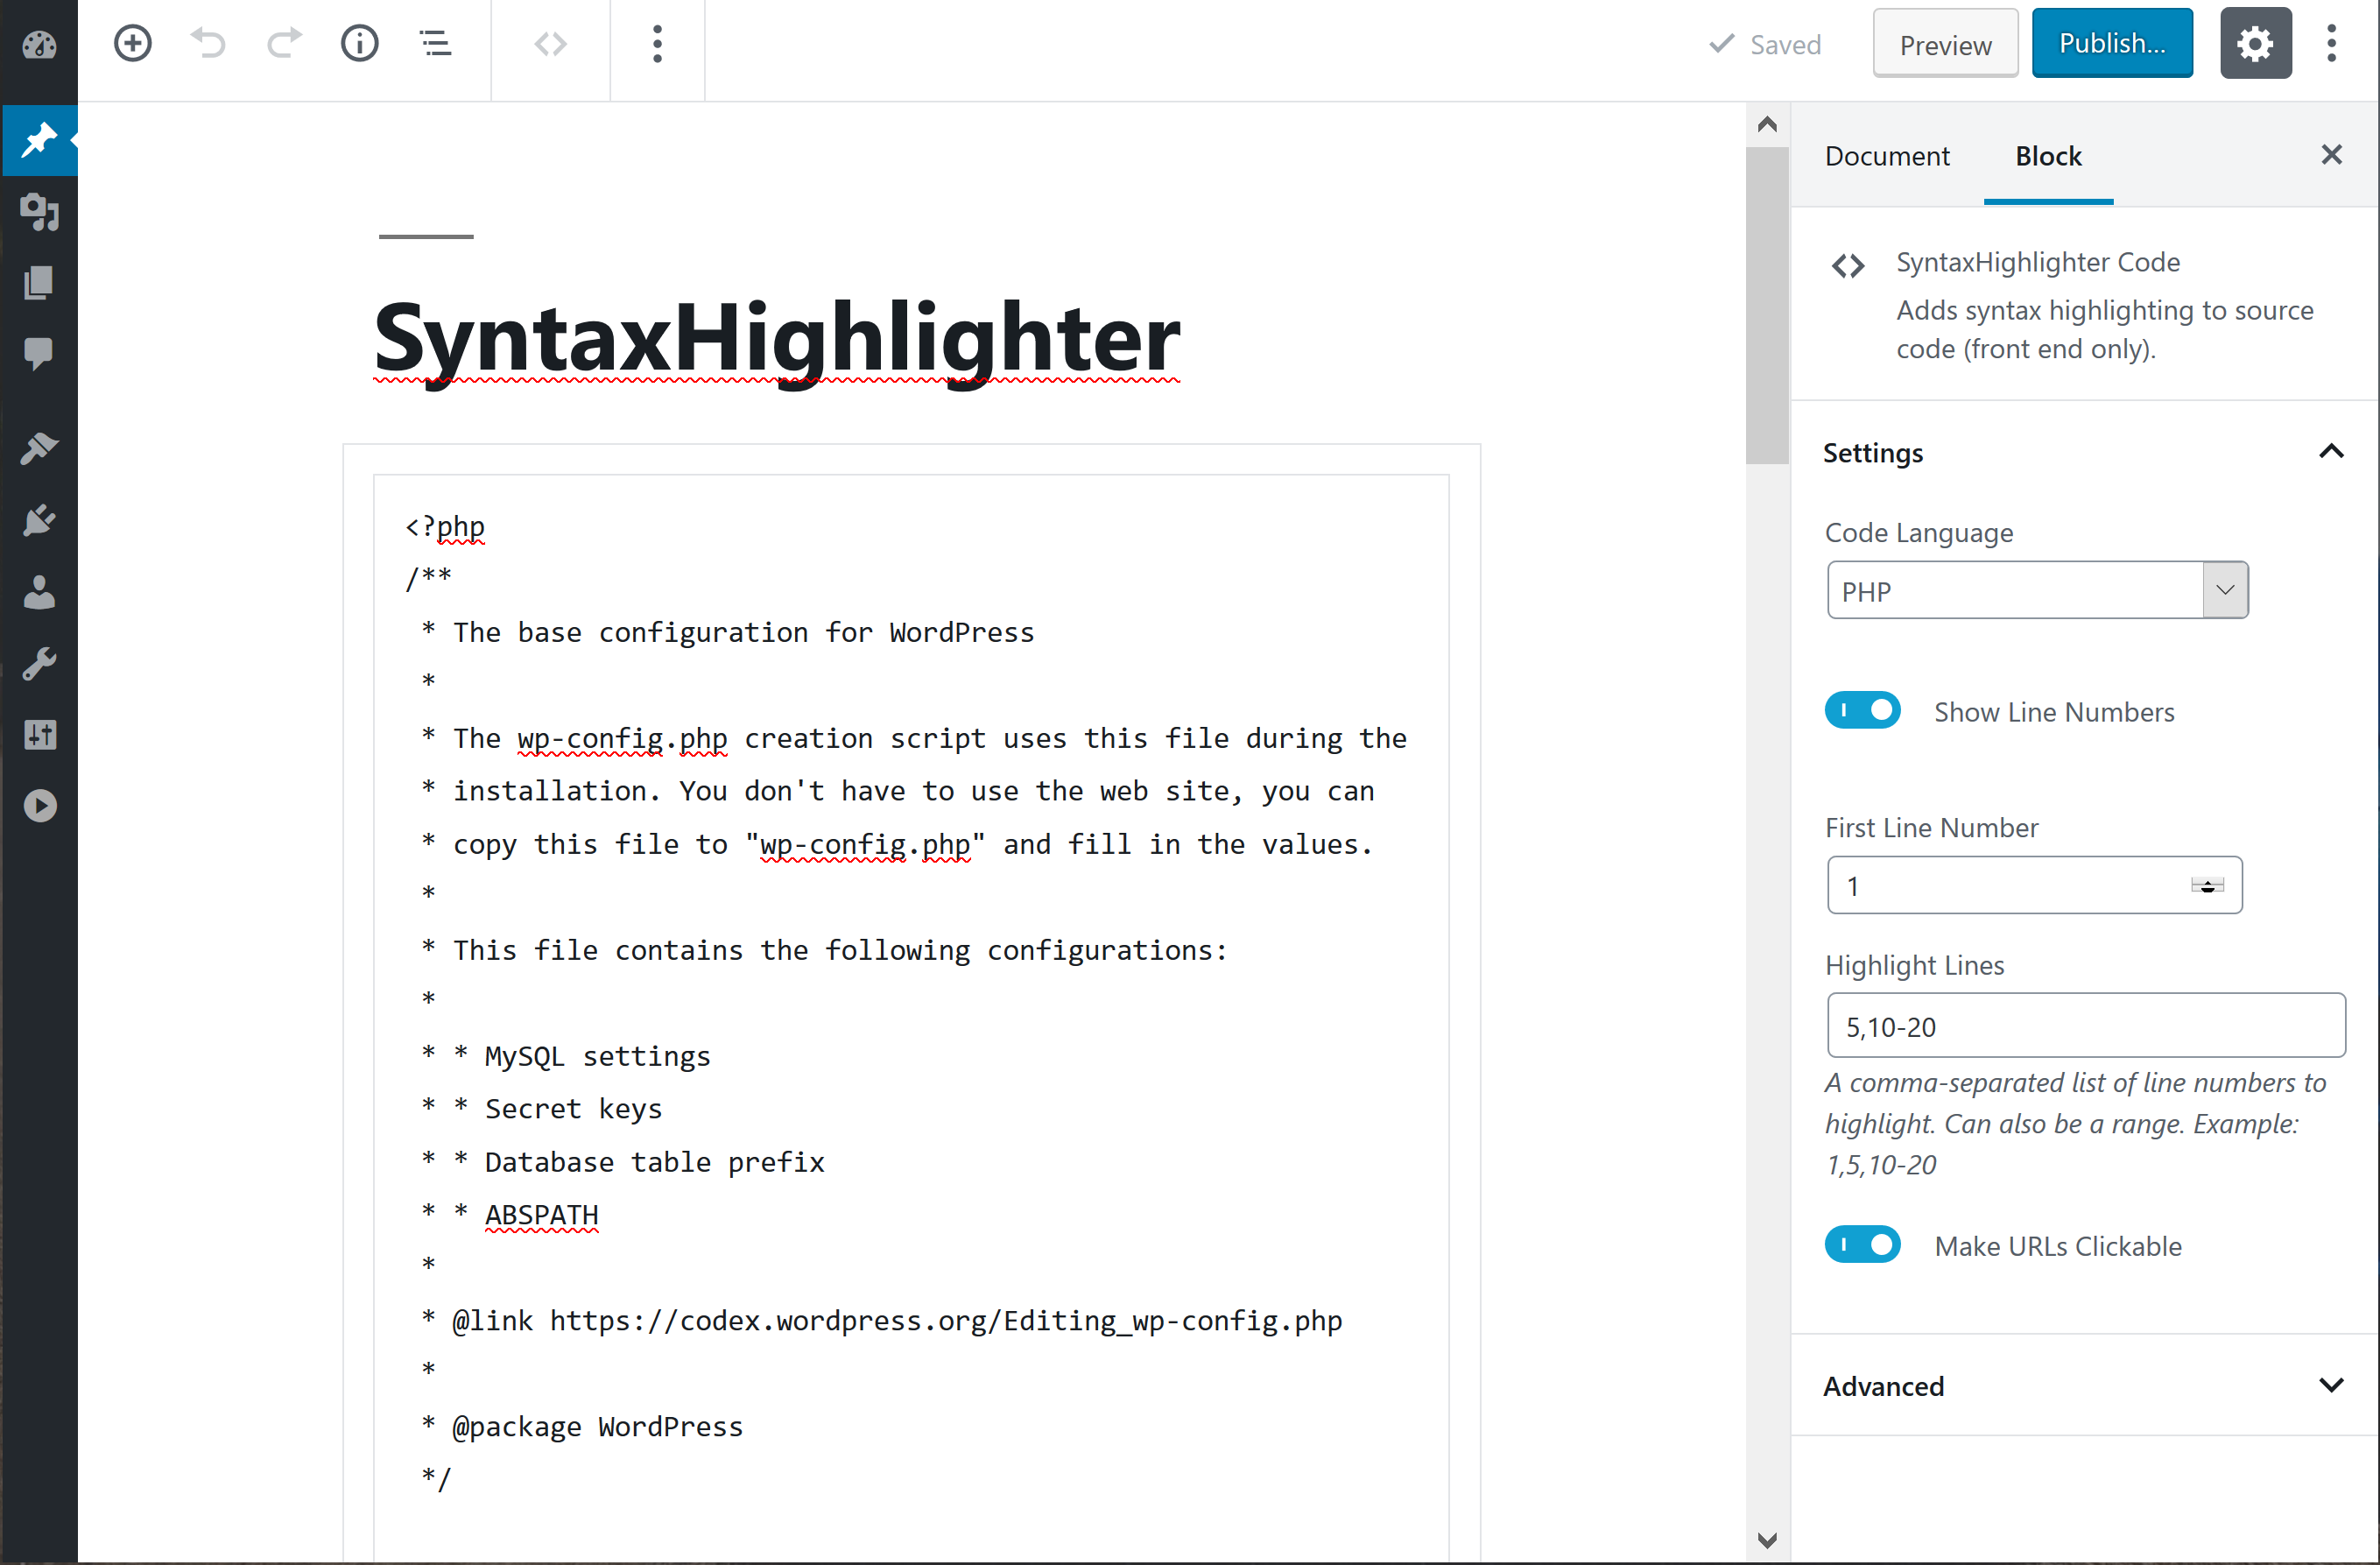This screenshot has height=1565, width=2380.
Task: Click the Publish button
Action: (2112, 44)
